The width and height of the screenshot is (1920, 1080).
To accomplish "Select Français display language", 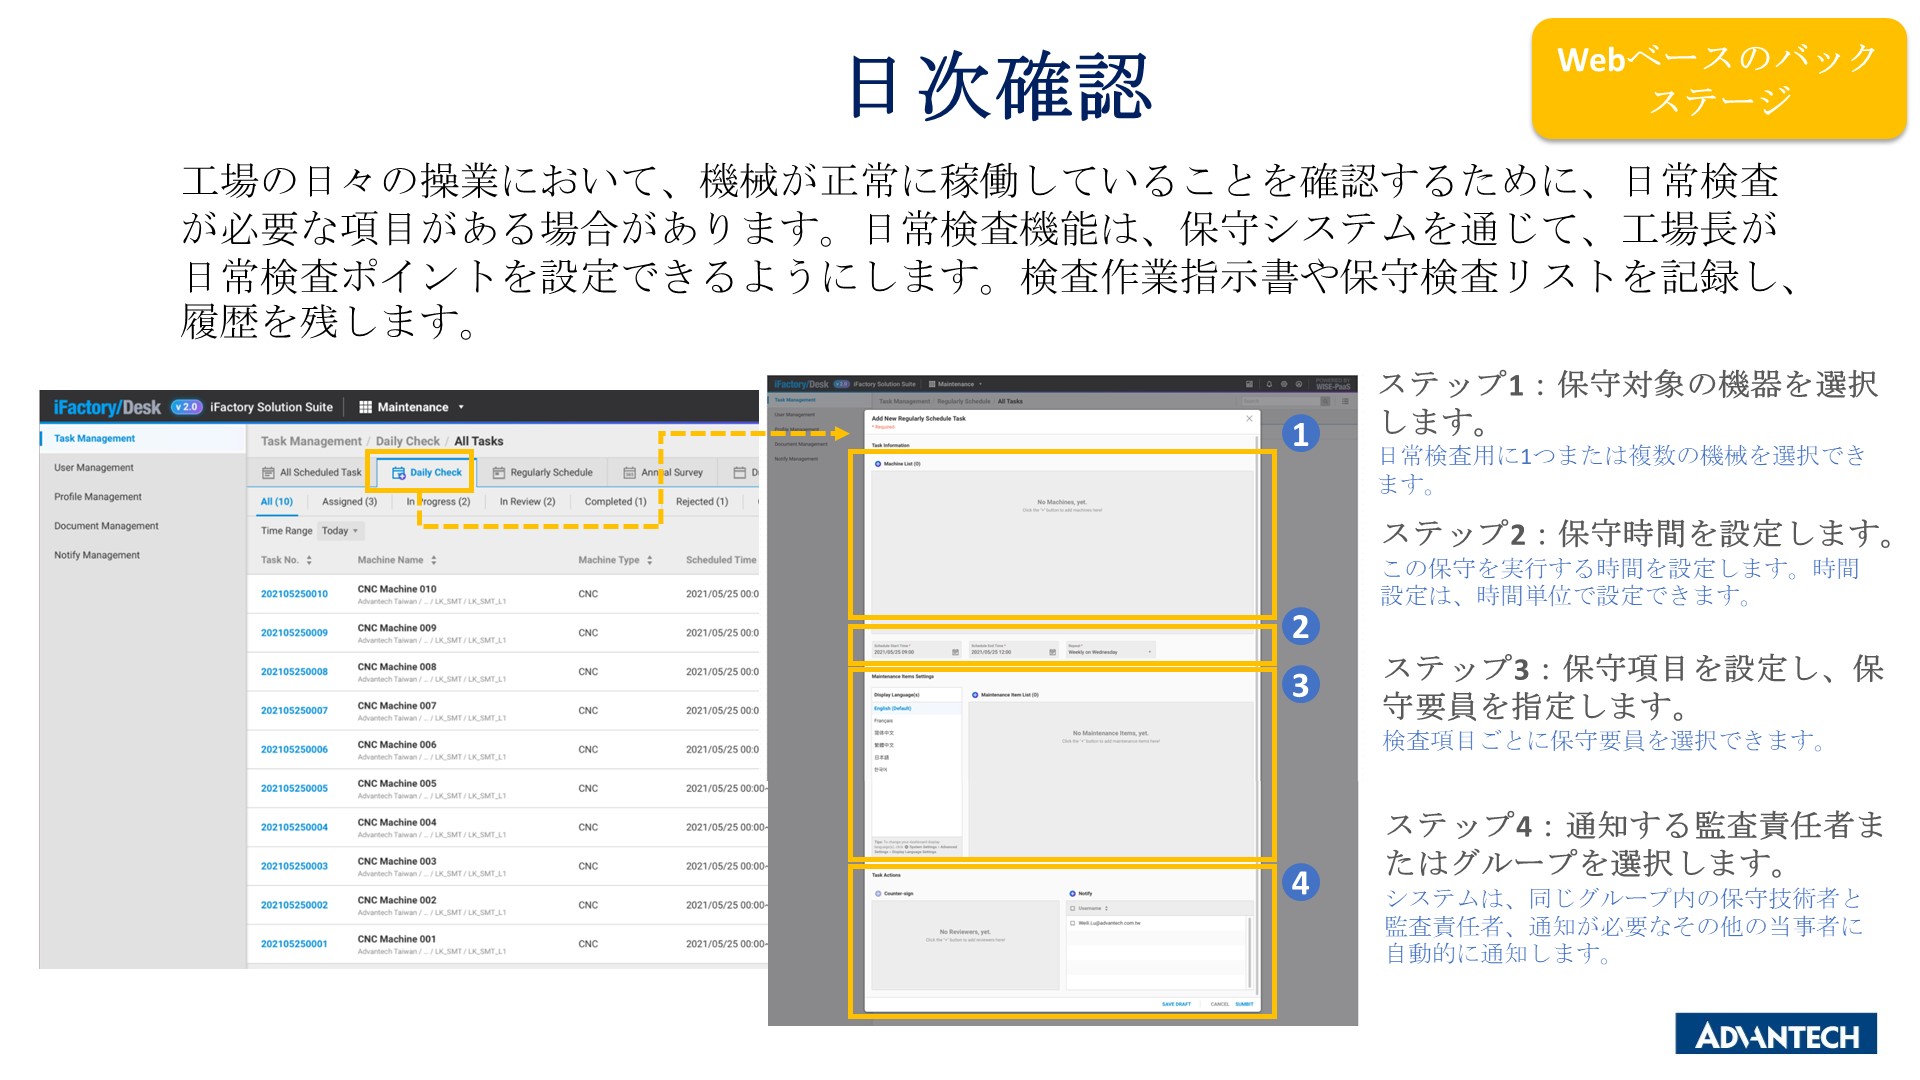I will click(x=884, y=721).
